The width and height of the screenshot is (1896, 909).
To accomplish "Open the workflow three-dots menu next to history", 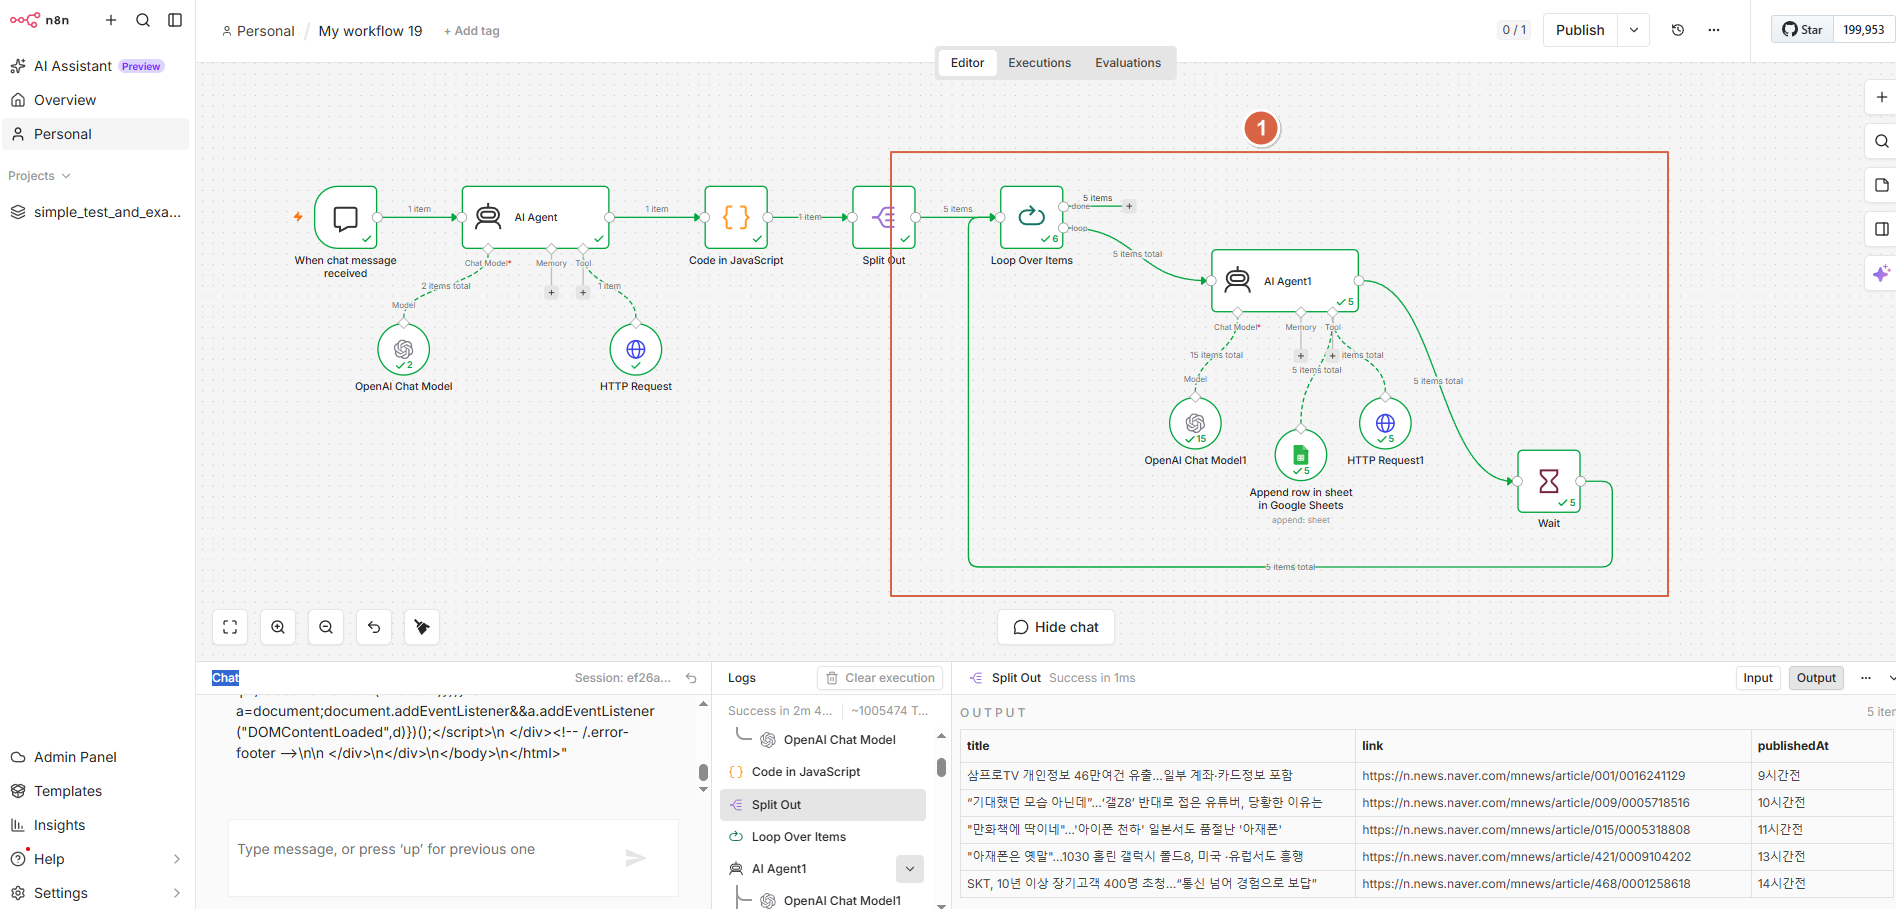I will [1714, 30].
